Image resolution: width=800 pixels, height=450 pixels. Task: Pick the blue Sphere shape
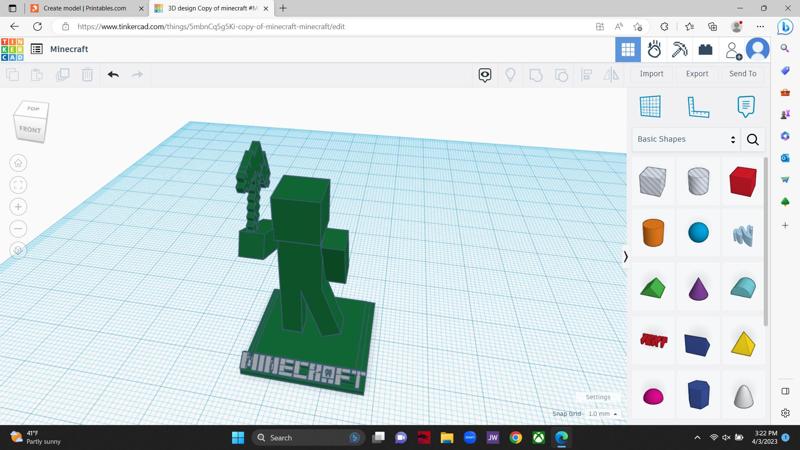[698, 232]
